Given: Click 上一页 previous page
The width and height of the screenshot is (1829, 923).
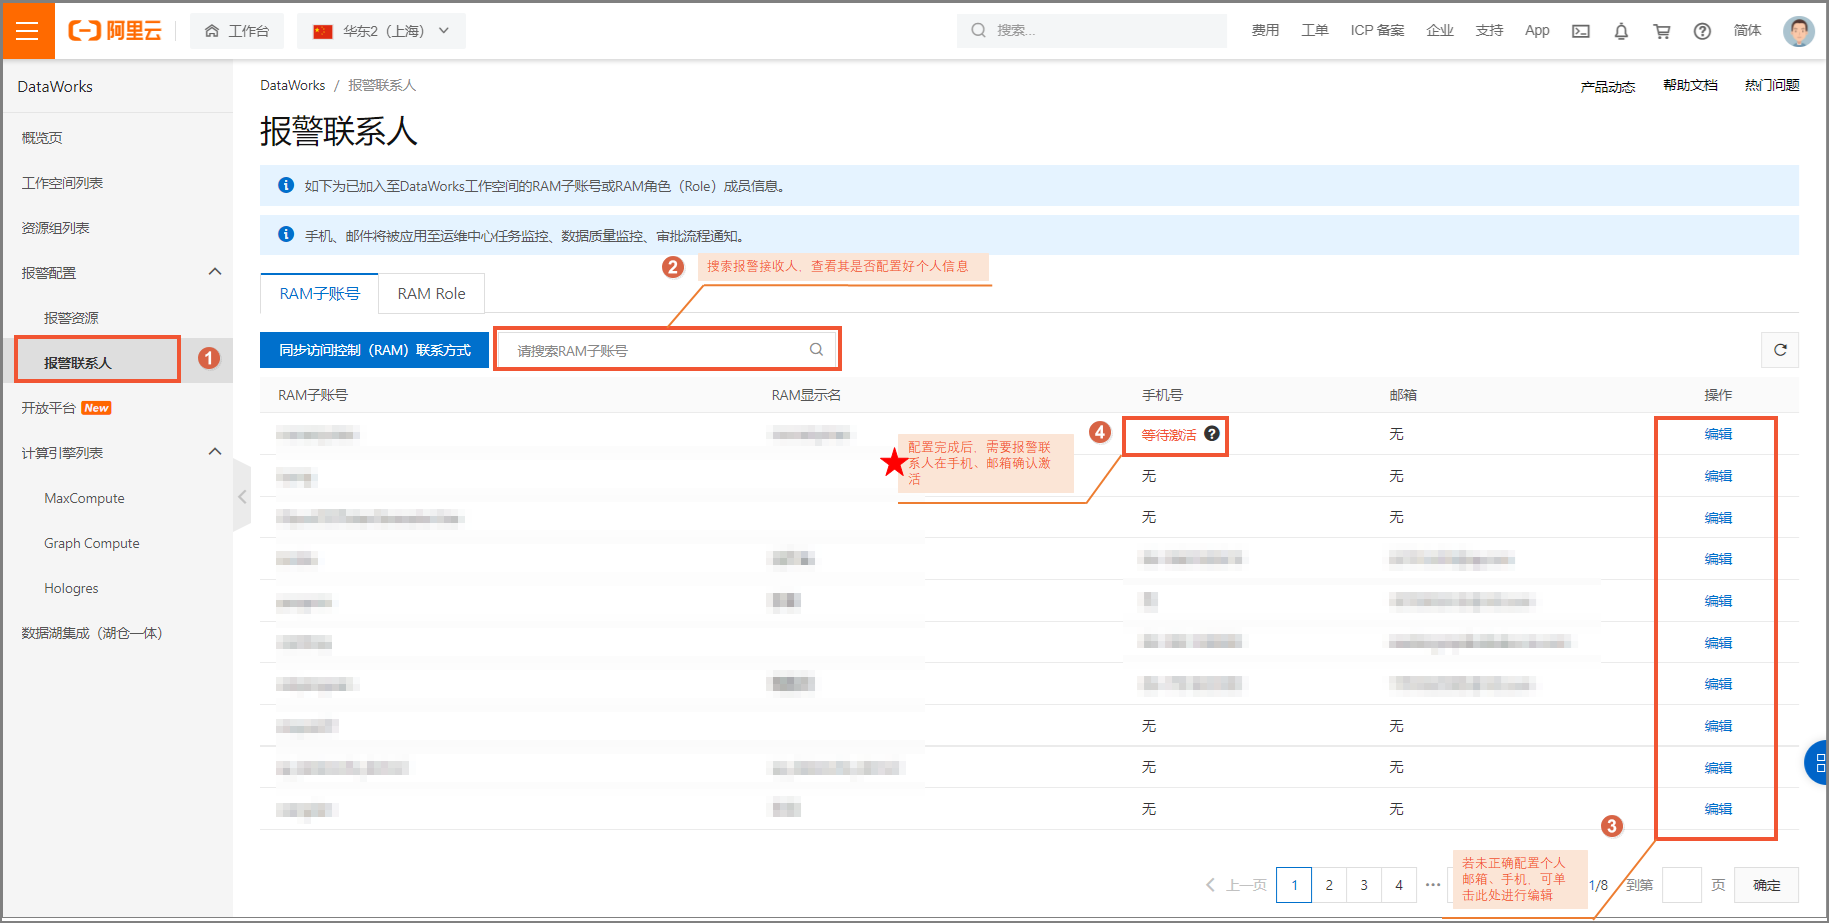Looking at the screenshot, I should pos(1236,885).
